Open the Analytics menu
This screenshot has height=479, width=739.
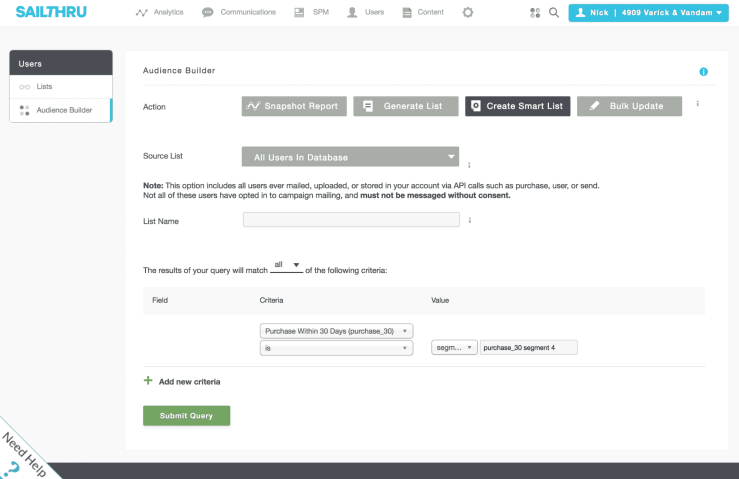pyautogui.click(x=161, y=13)
